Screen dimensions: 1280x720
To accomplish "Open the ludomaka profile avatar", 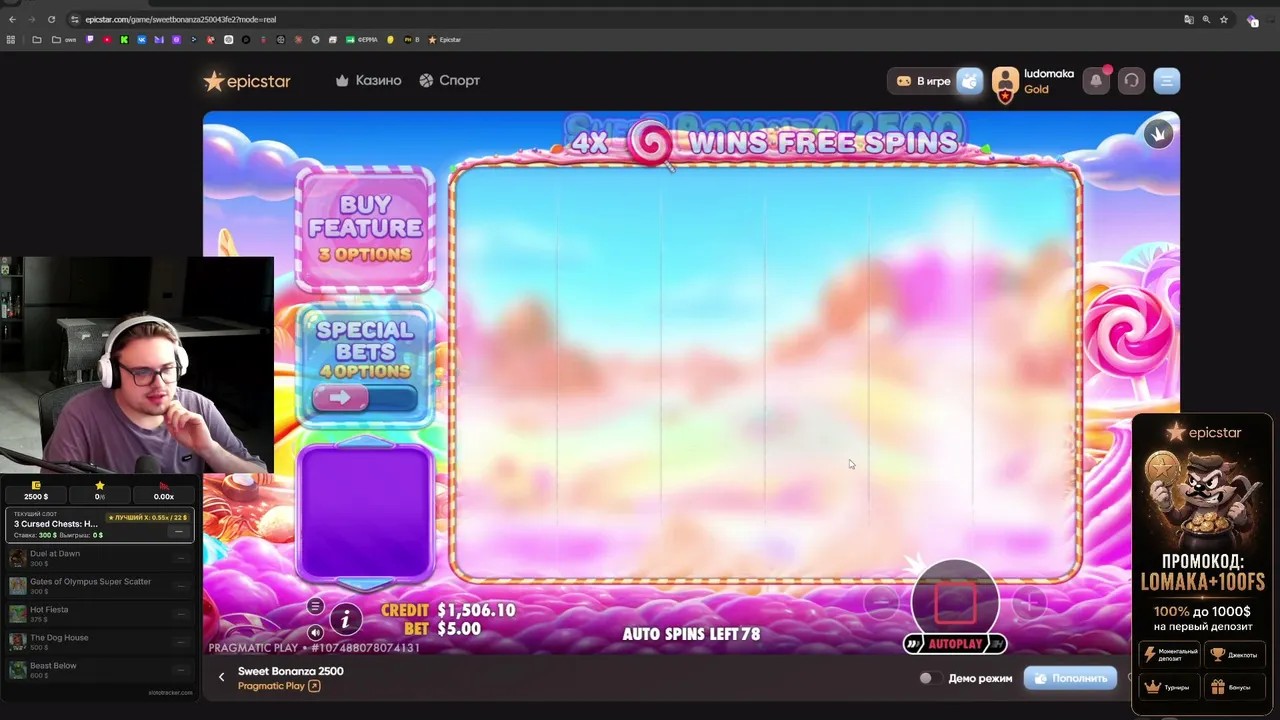I will 1005,81.
